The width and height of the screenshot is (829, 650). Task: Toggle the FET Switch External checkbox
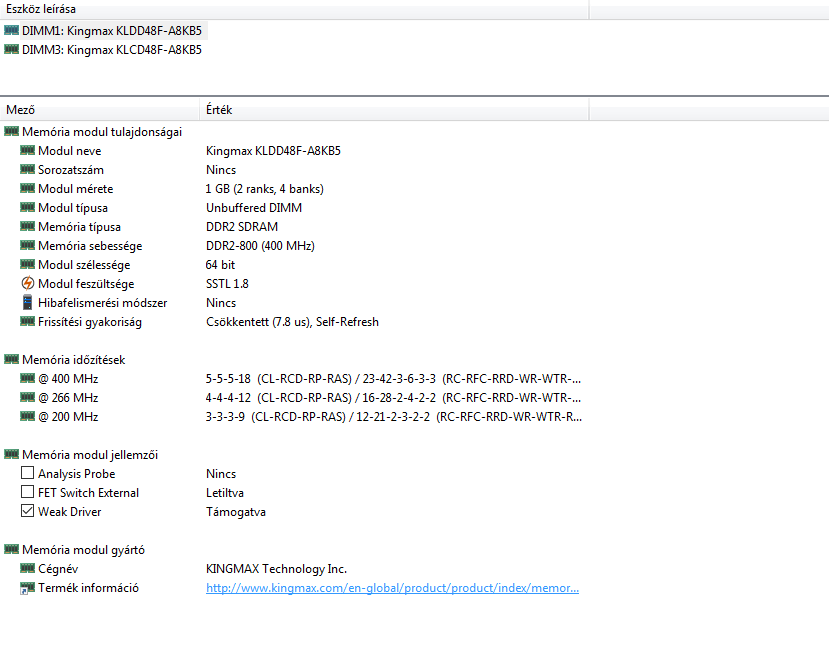[x=27, y=492]
